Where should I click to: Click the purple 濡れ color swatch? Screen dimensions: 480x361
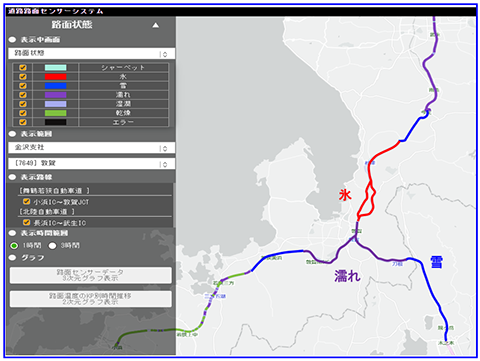pyautogui.click(x=56, y=95)
